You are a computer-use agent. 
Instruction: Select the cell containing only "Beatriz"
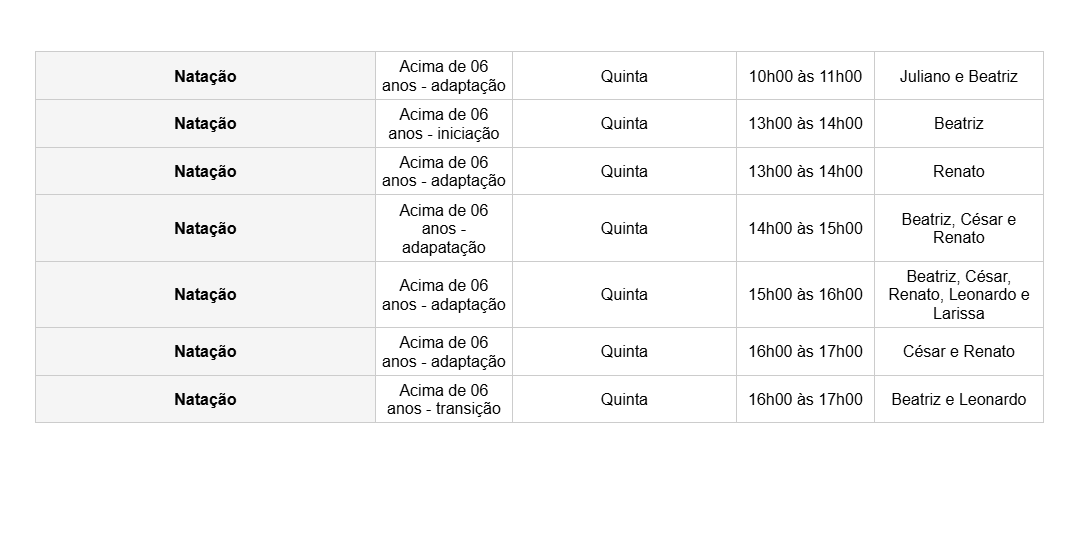click(958, 124)
